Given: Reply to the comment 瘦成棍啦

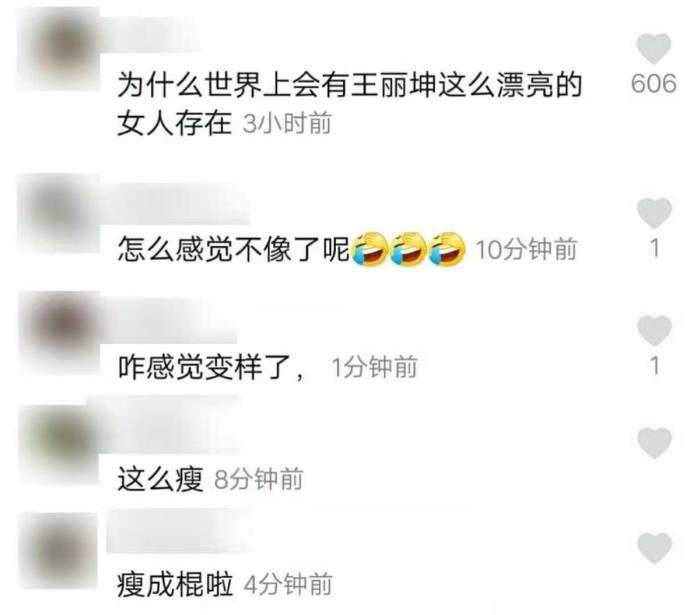Looking at the screenshot, I should tap(175, 585).
